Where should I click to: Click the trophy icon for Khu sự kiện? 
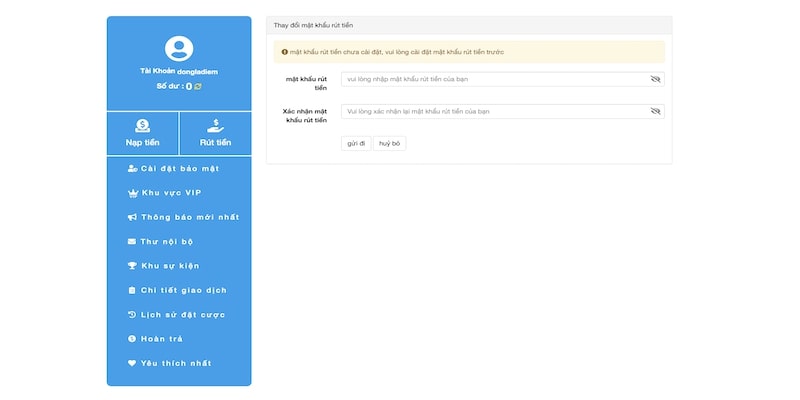click(x=132, y=266)
